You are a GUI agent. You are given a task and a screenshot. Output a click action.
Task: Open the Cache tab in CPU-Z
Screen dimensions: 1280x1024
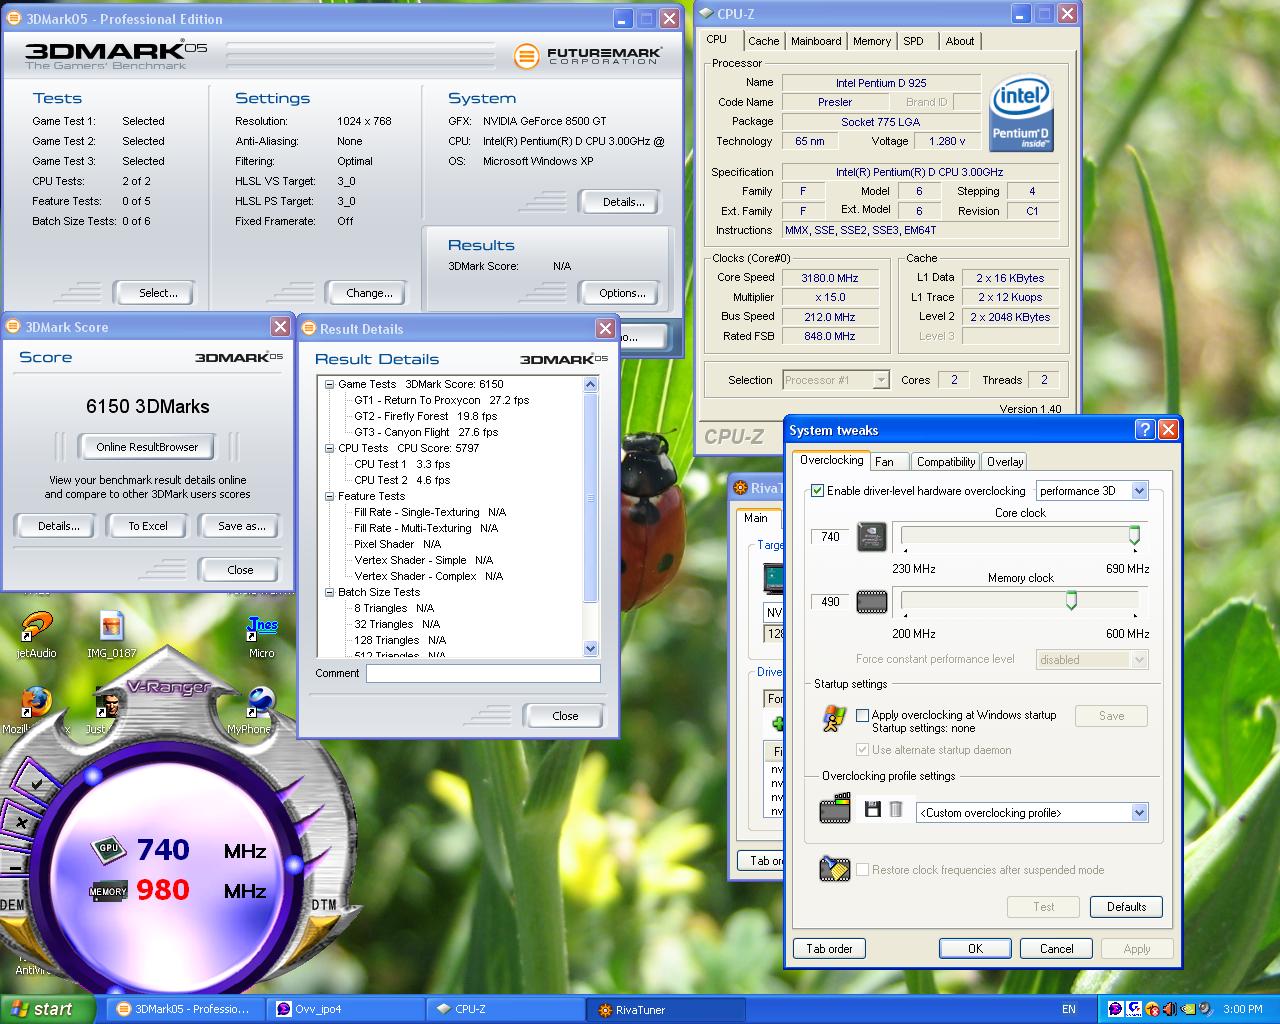pos(764,41)
